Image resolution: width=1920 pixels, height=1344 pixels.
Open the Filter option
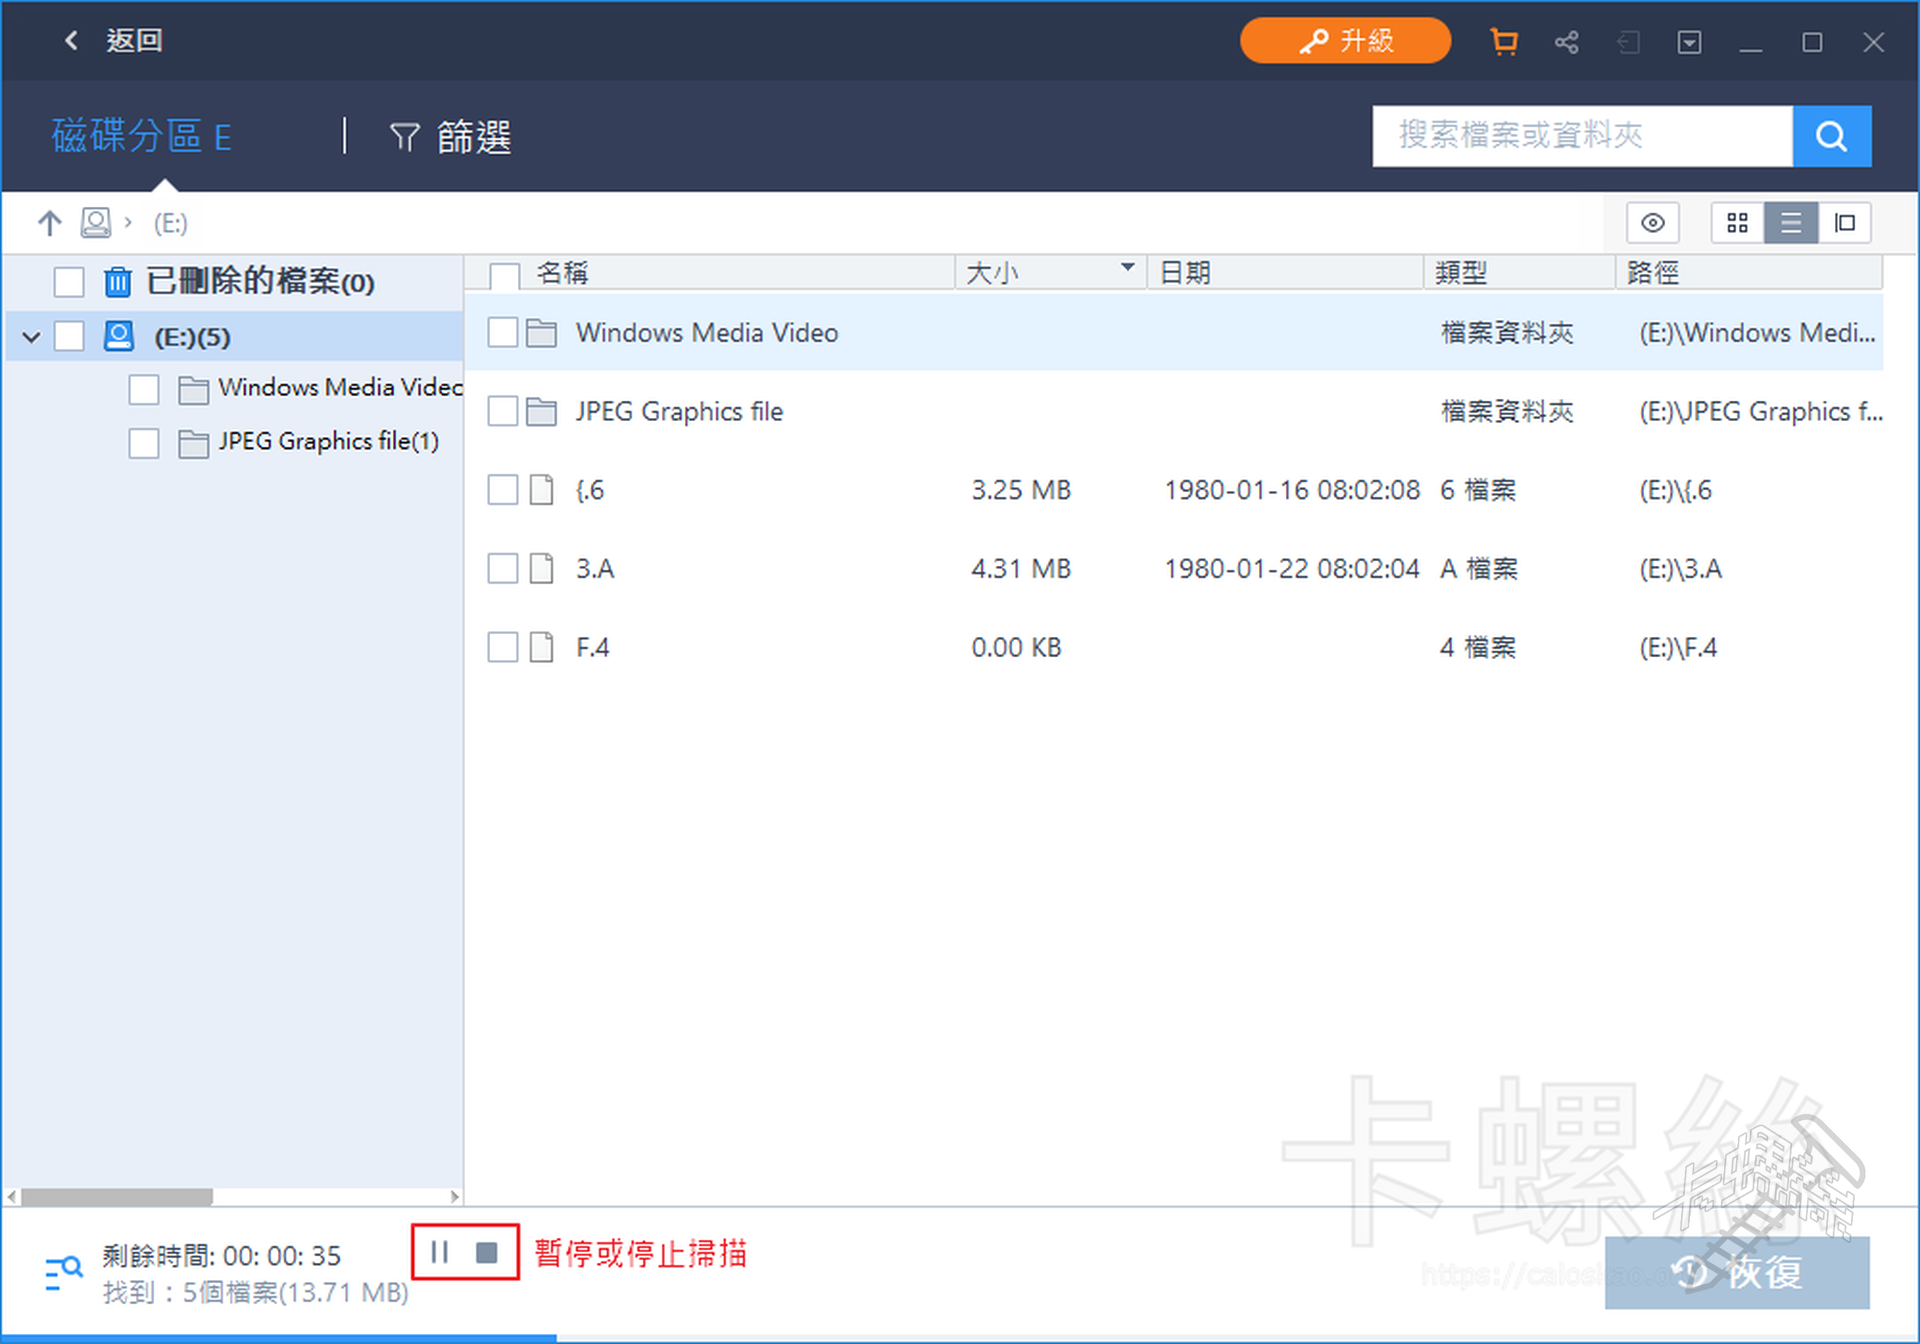450,137
